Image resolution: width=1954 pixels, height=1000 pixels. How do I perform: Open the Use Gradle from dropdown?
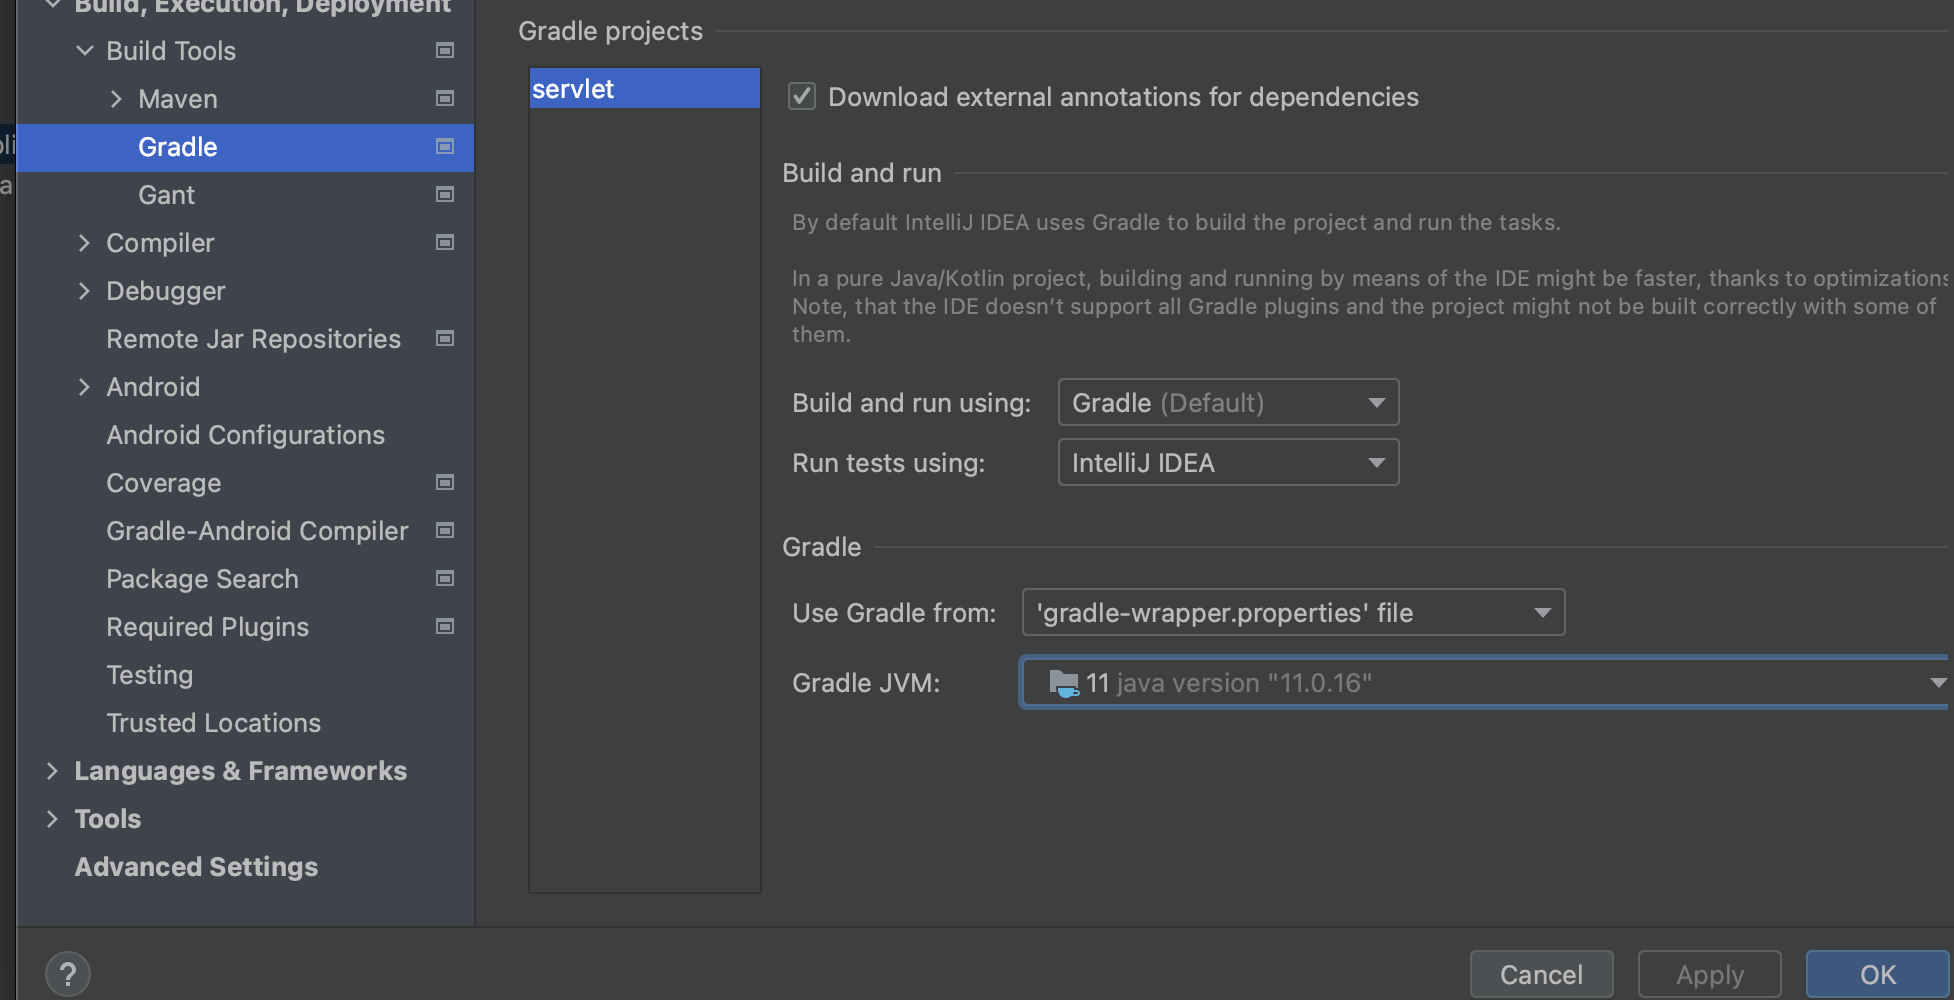pos(1293,612)
